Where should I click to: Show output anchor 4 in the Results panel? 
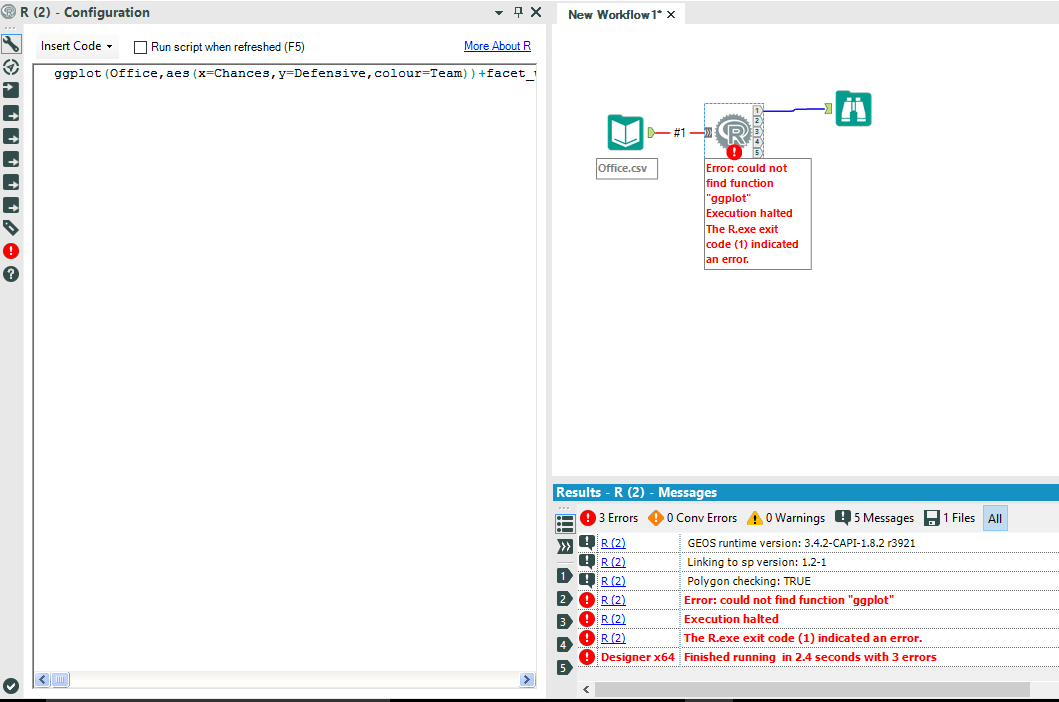565,645
